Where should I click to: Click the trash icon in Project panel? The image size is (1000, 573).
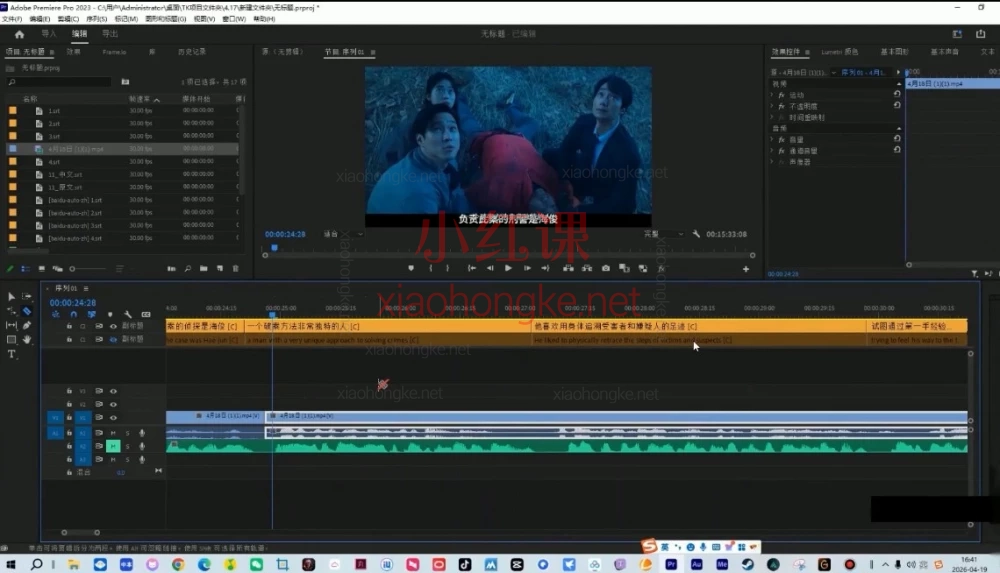point(235,269)
